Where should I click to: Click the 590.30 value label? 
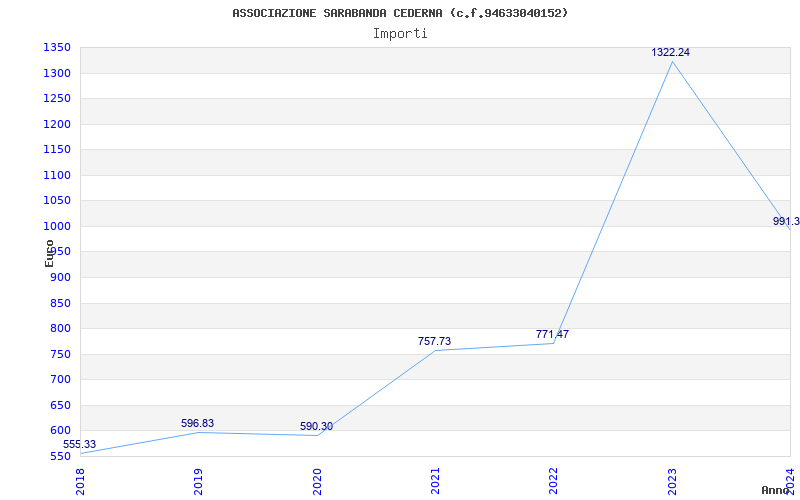point(316,427)
